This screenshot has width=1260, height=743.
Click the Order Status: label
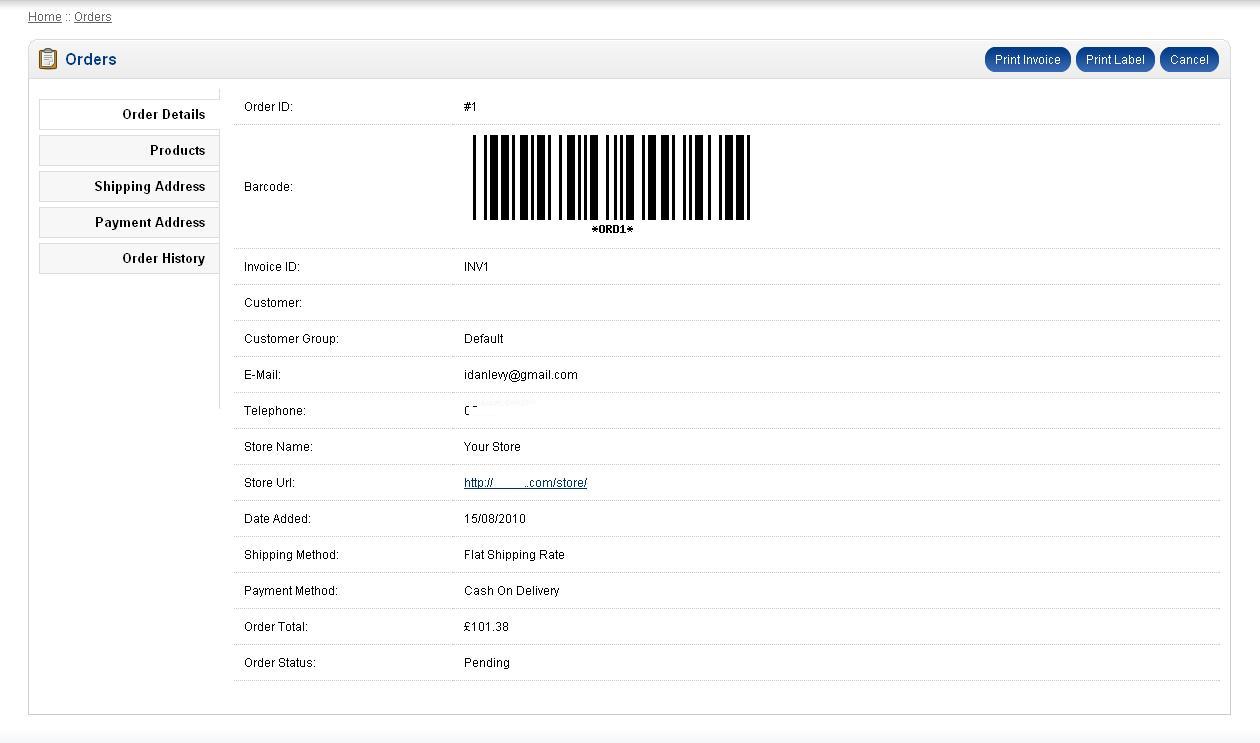tap(280, 663)
